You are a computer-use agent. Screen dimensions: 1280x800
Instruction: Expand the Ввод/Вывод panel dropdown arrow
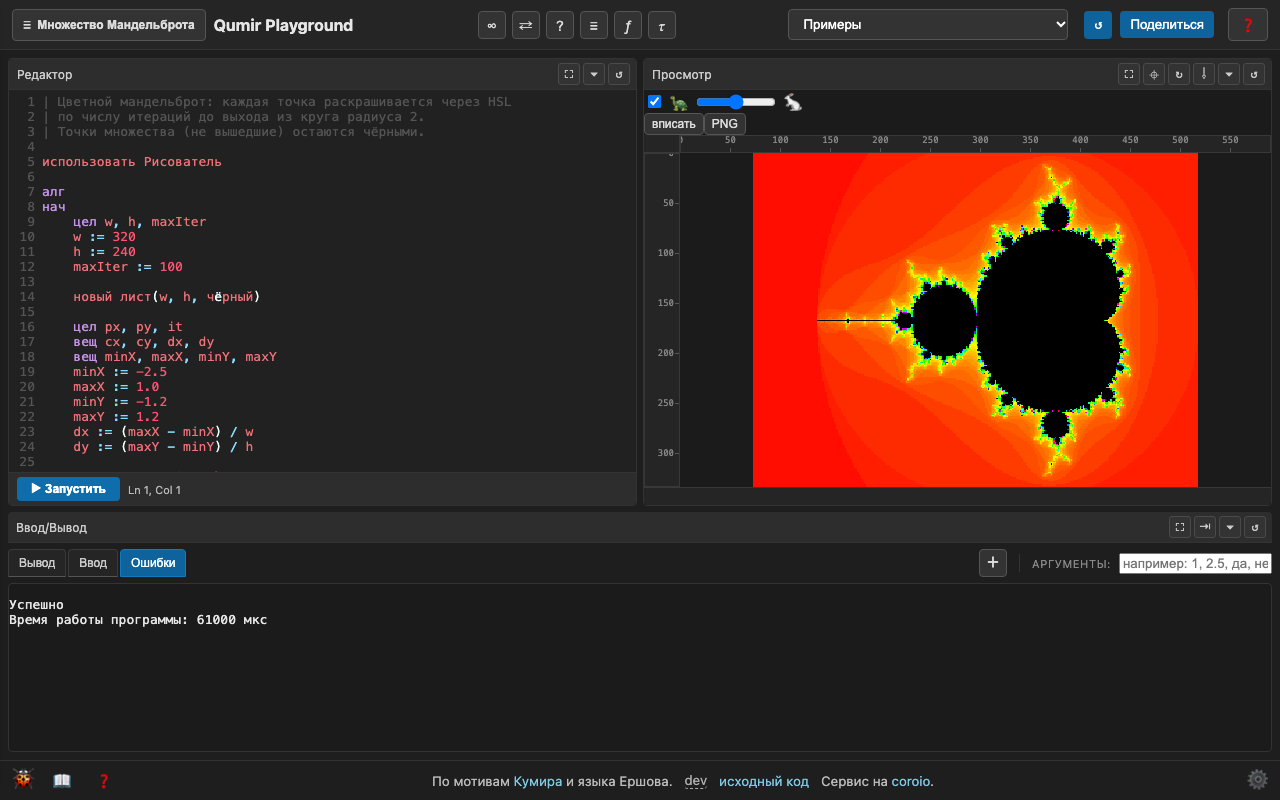(1231, 527)
